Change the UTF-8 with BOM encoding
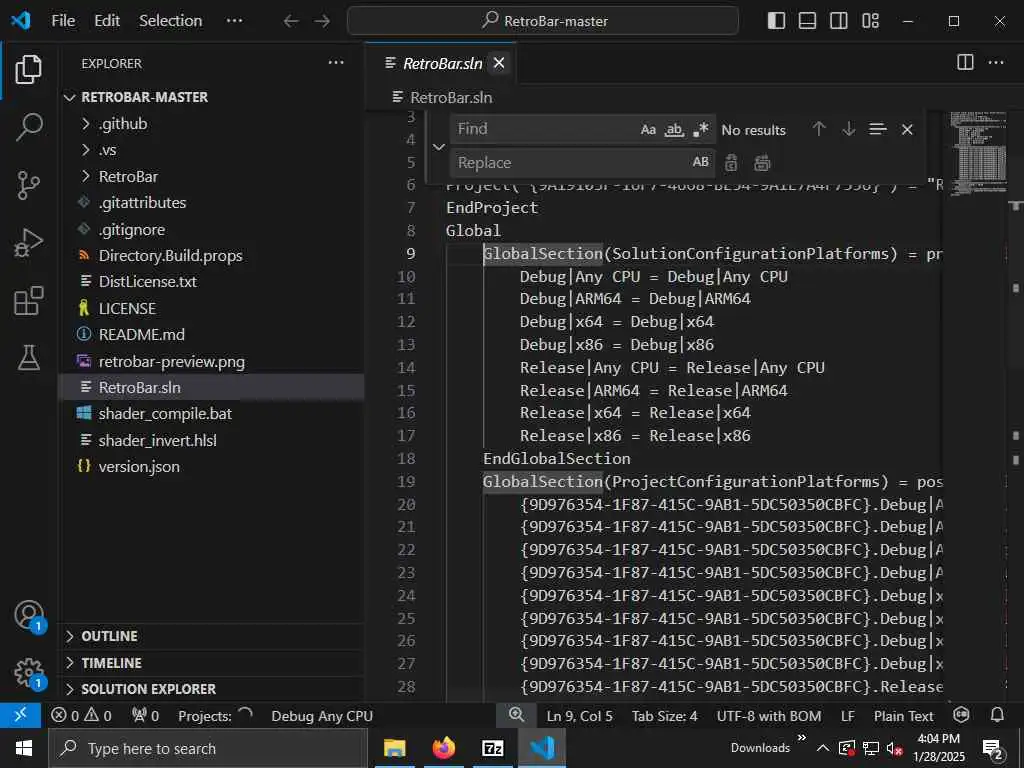 [x=769, y=716]
